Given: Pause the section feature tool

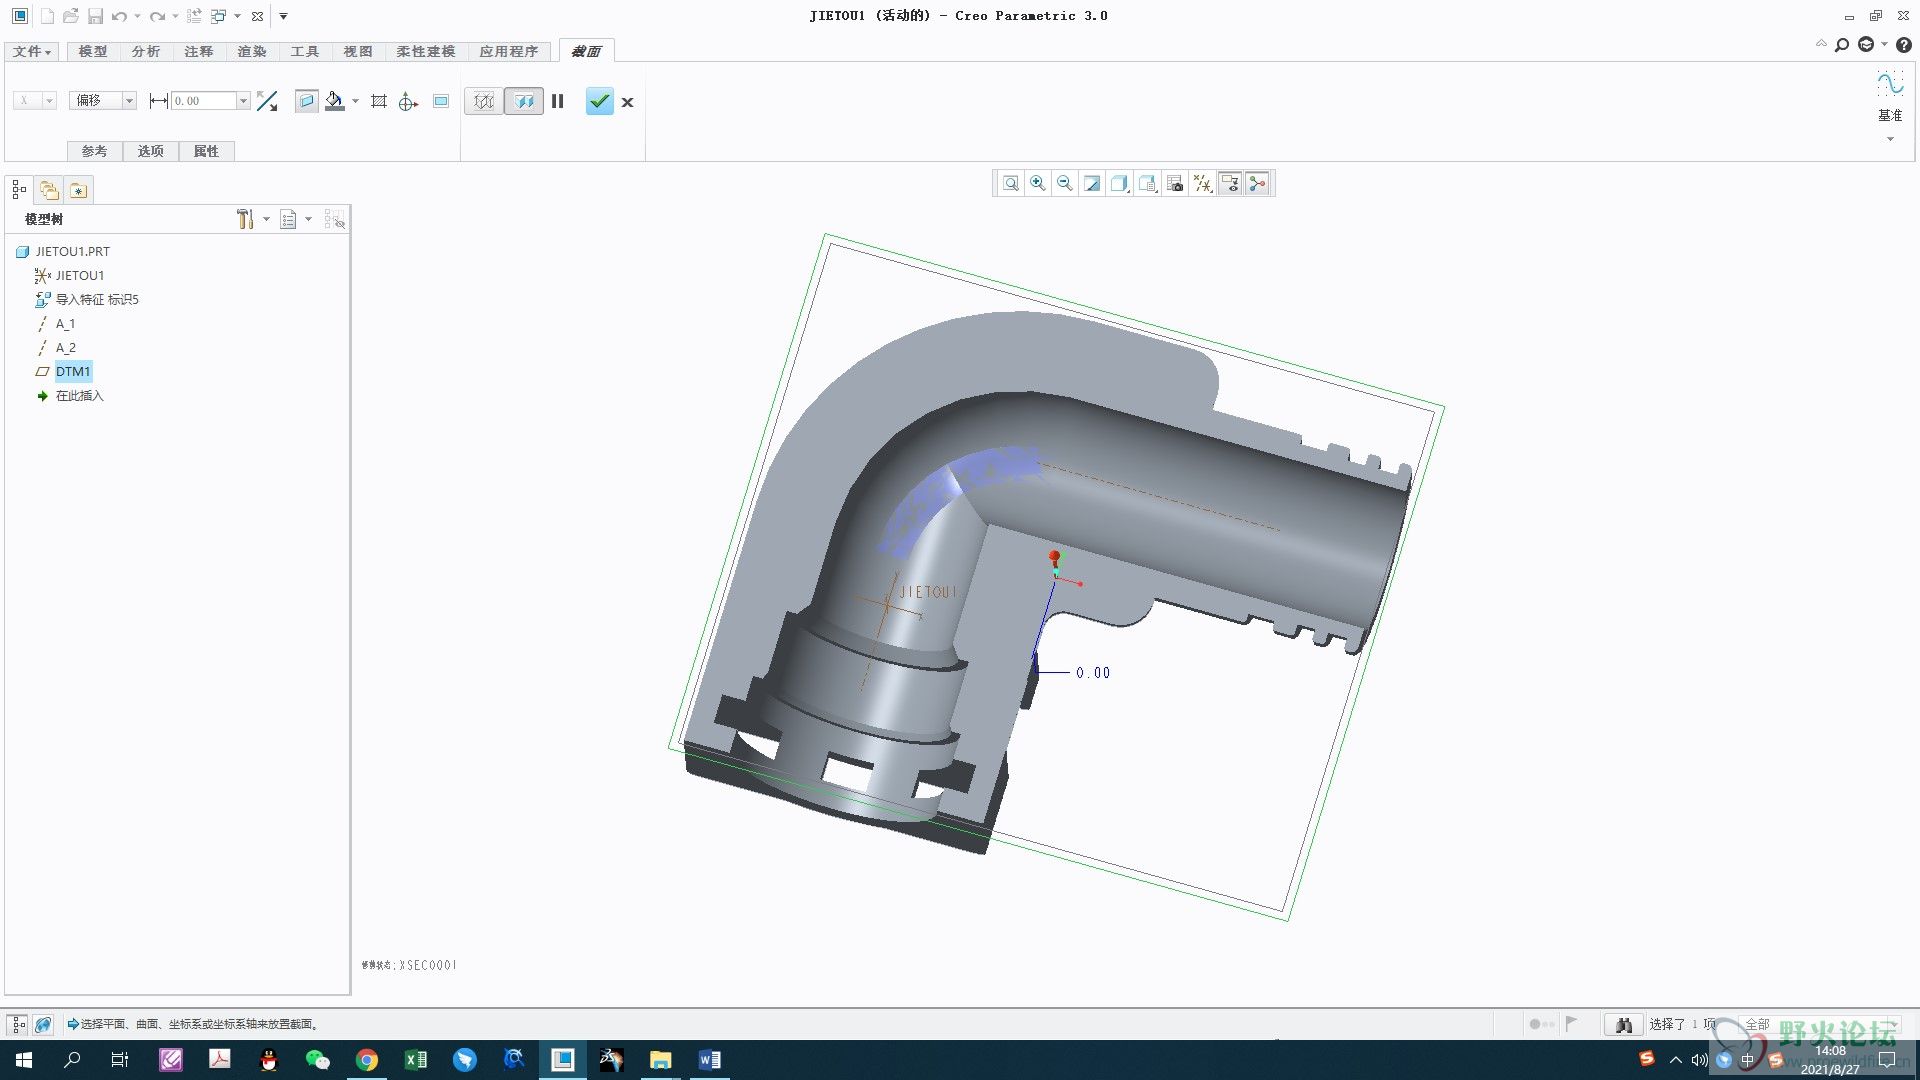Looking at the screenshot, I should [x=558, y=101].
